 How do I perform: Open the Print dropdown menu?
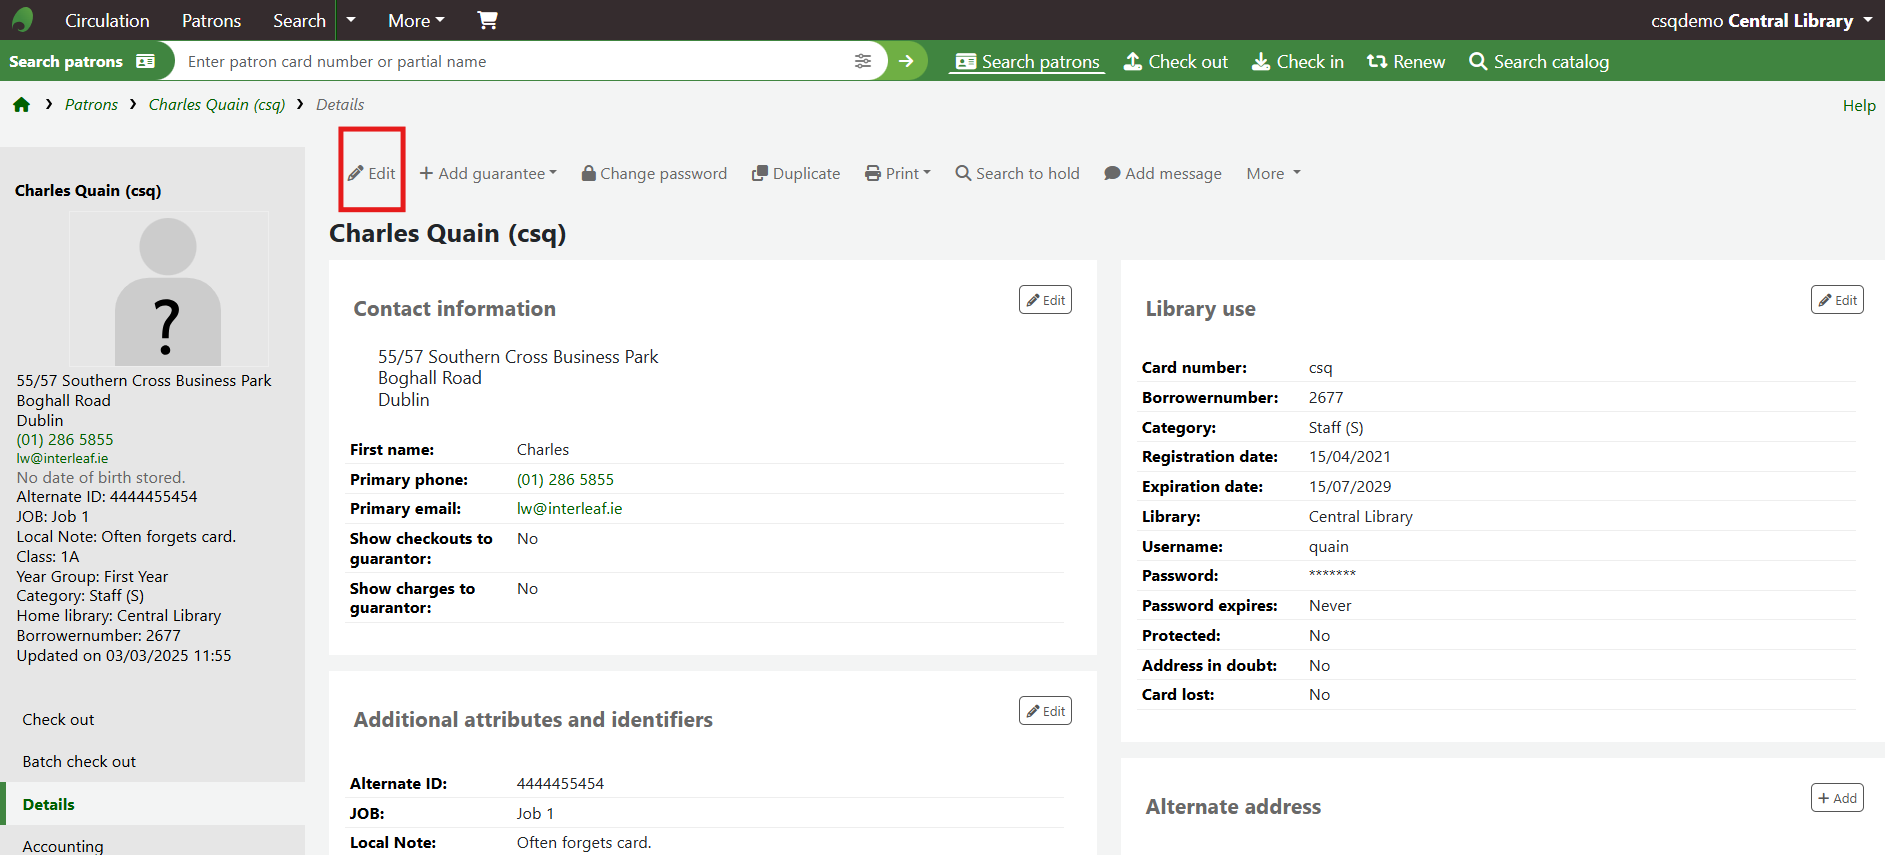click(898, 173)
